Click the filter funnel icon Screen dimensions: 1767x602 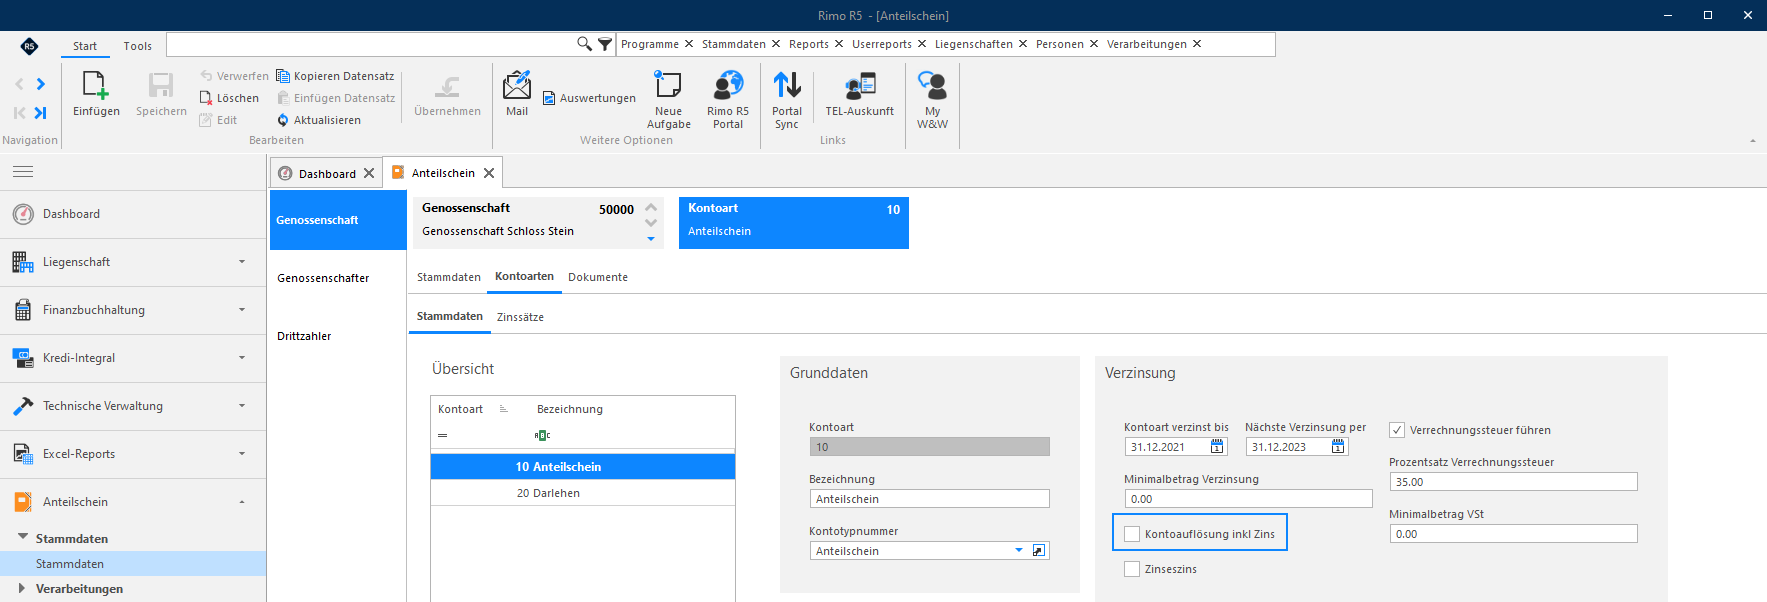tap(605, 44)
